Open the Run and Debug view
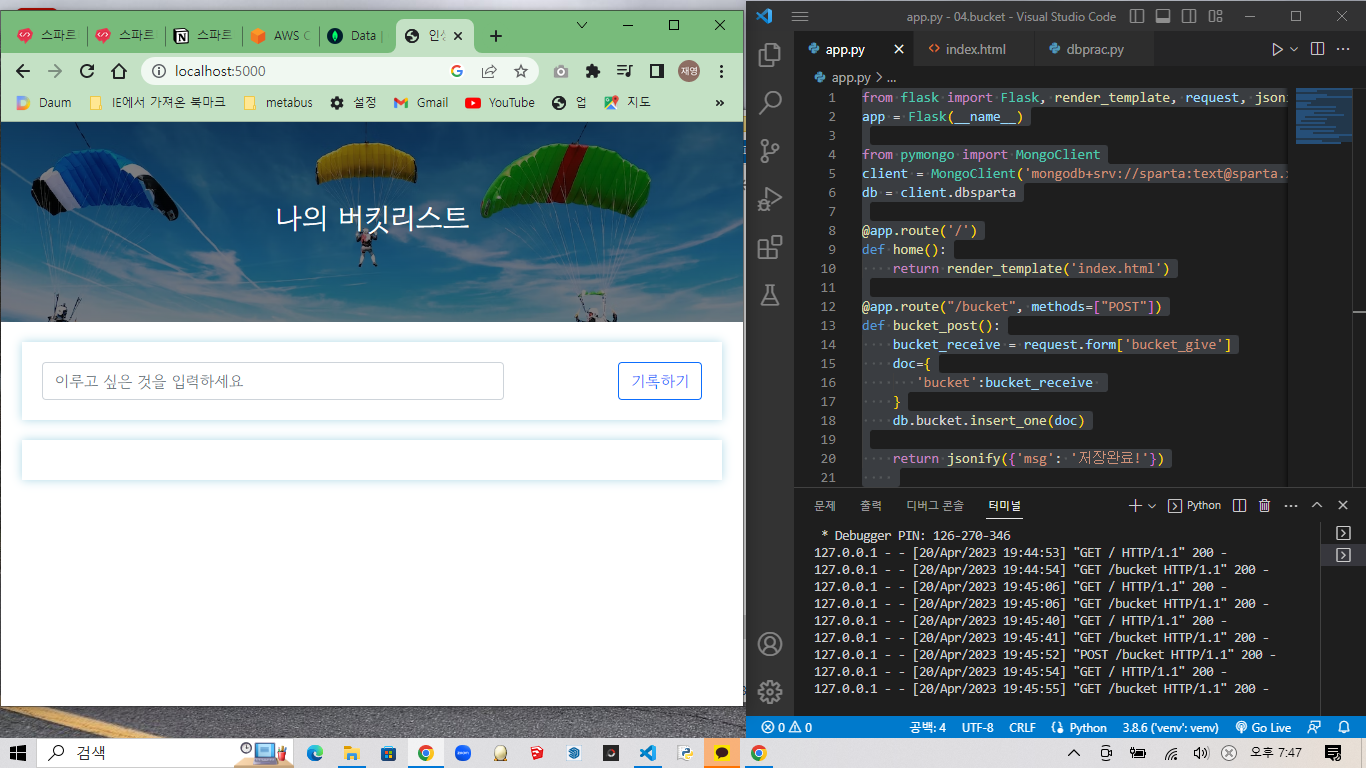1366x768 pixels. coord(770,199)
